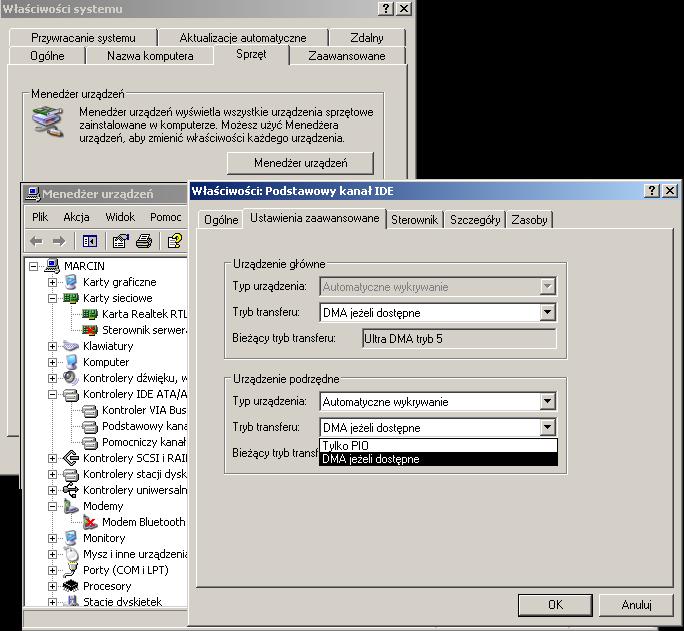Click the Anuluj button
Screen dimensions: 684x631
point(636,605)
